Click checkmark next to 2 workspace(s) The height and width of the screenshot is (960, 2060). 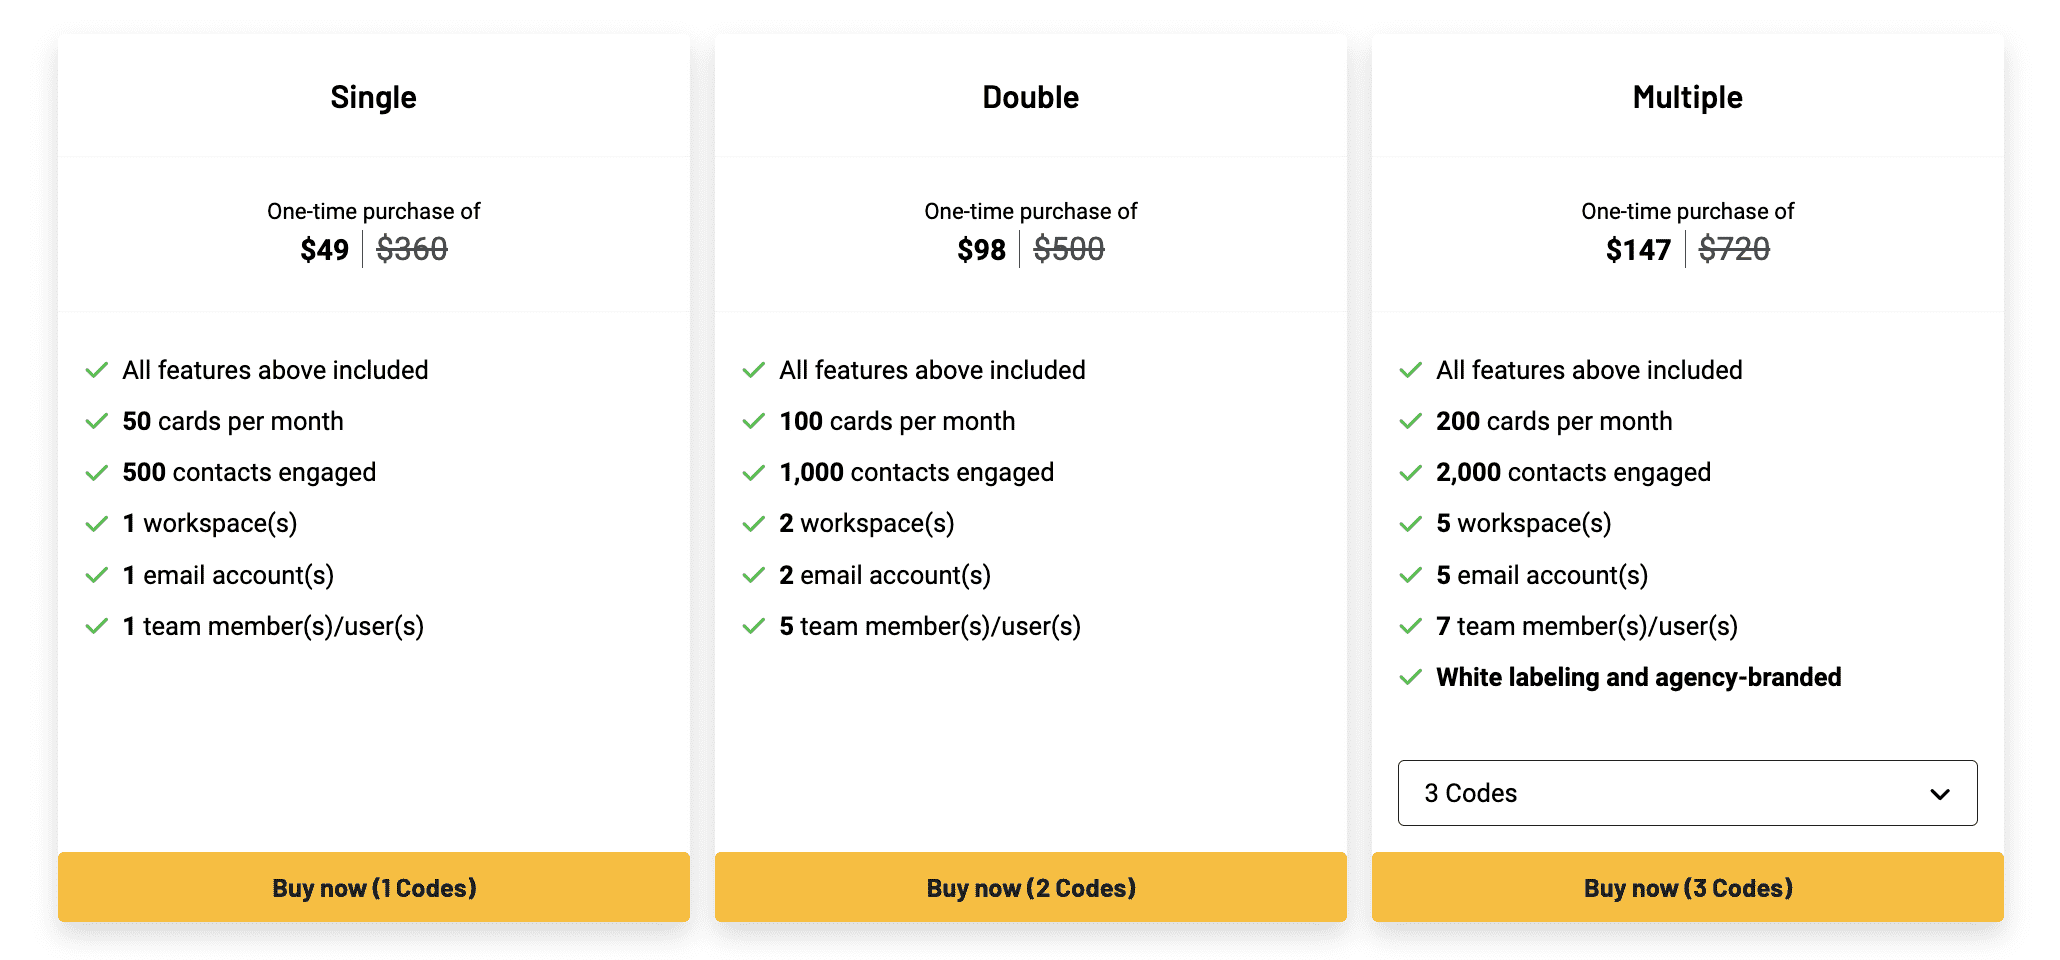click(754, 524)
